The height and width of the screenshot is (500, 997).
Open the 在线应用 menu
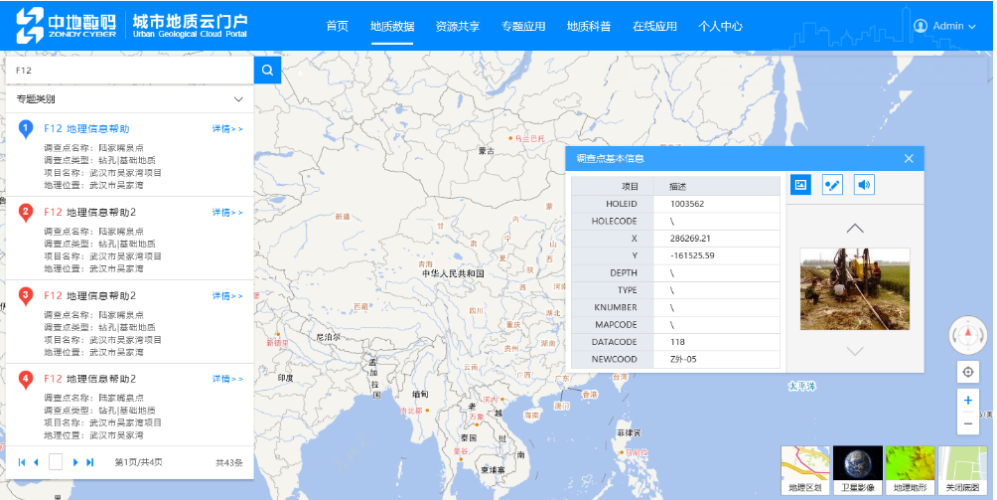[x=655, y=27]
